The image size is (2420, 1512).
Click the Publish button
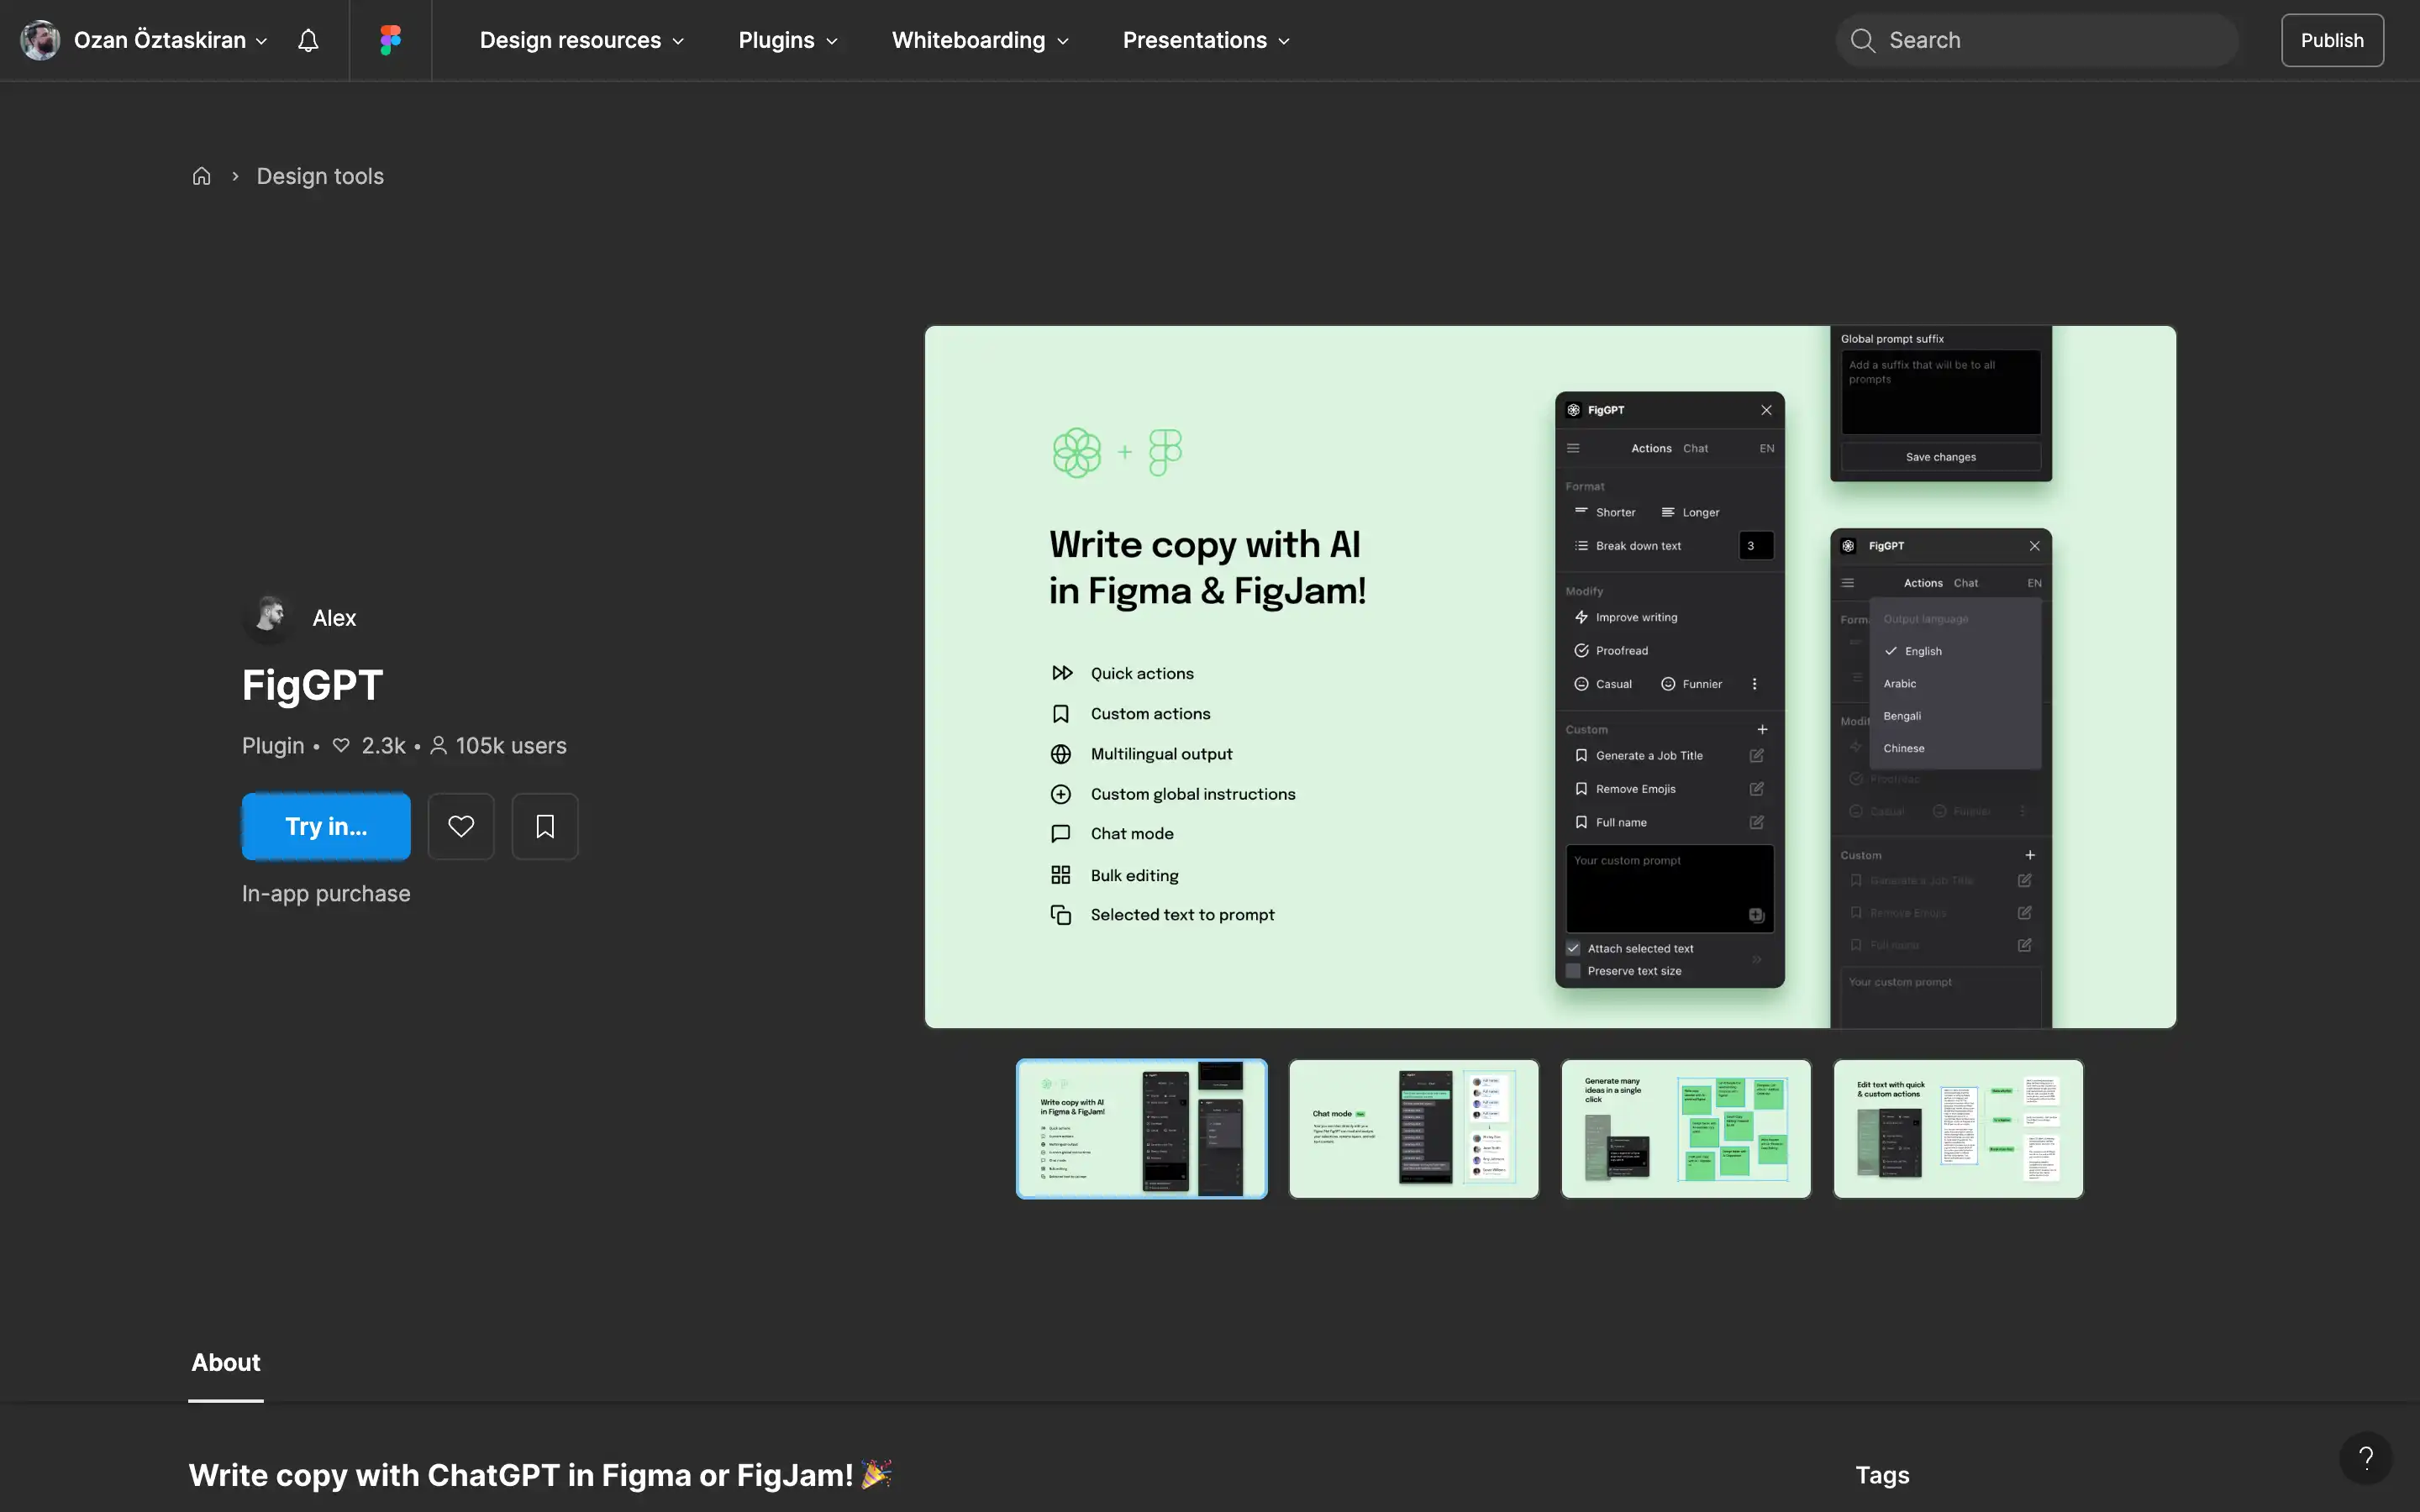tap(2332, 40)
